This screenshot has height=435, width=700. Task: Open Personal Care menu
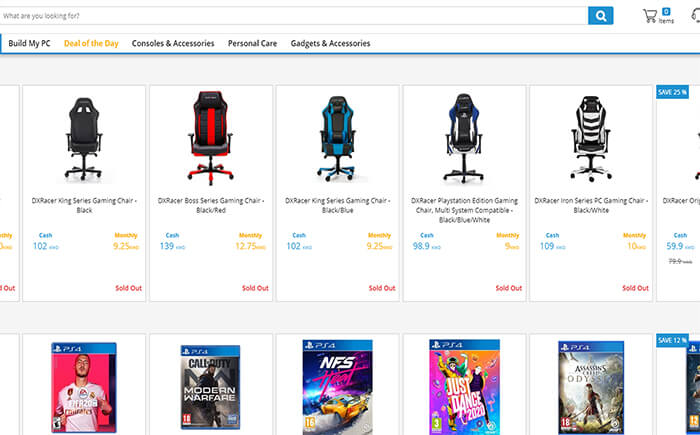click(252, 43)
